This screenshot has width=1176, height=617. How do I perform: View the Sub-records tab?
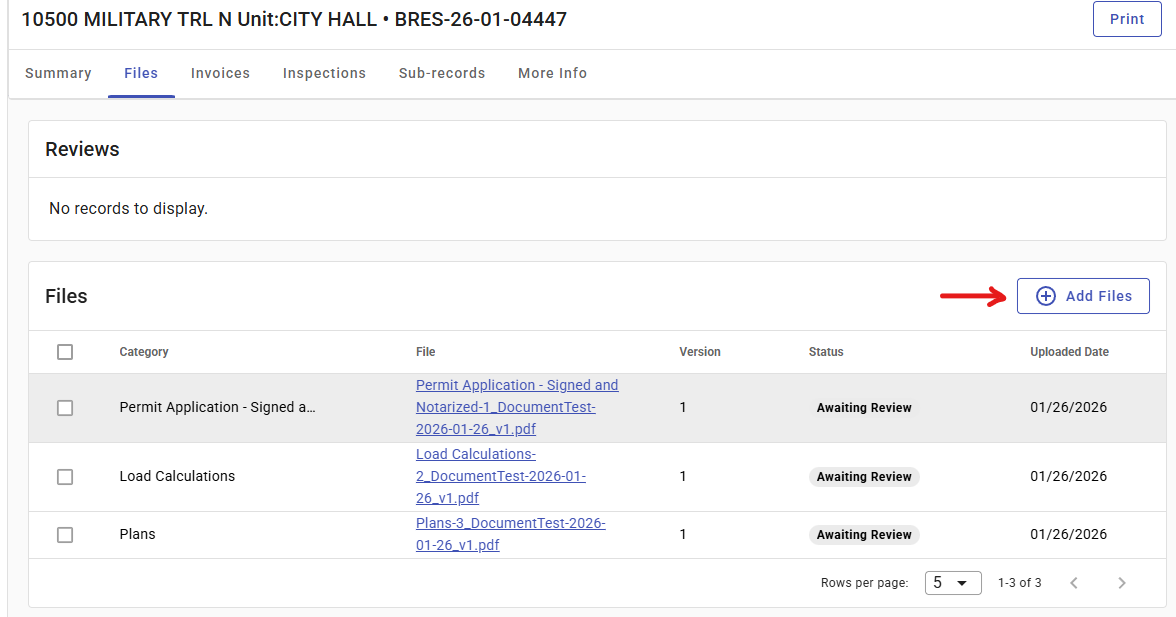point(442,73)
